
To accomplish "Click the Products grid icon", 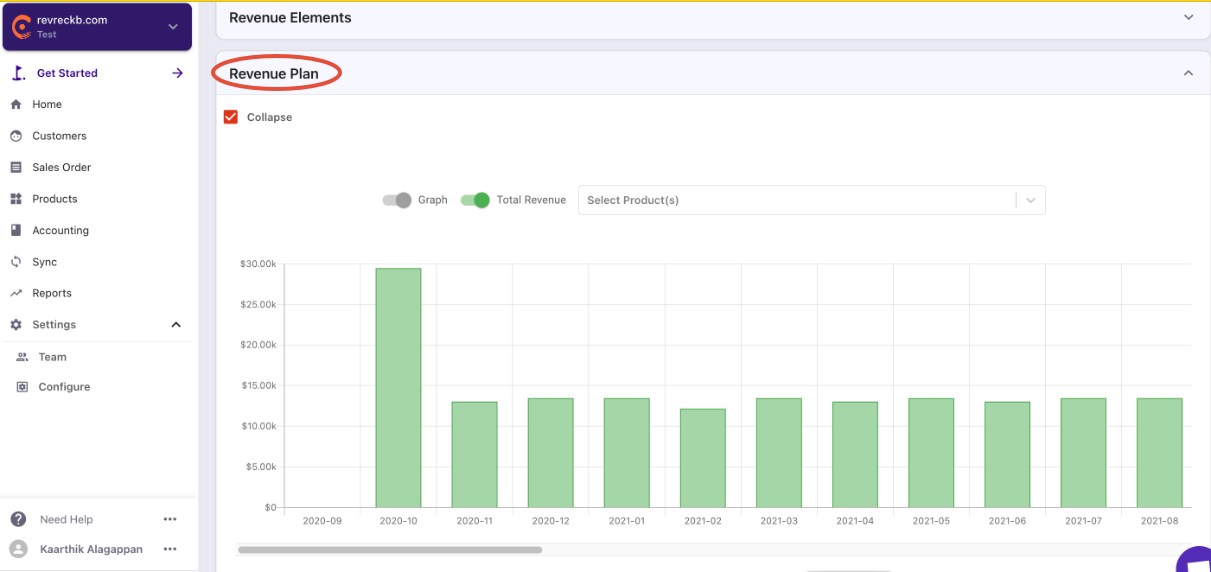I will 16,199.
